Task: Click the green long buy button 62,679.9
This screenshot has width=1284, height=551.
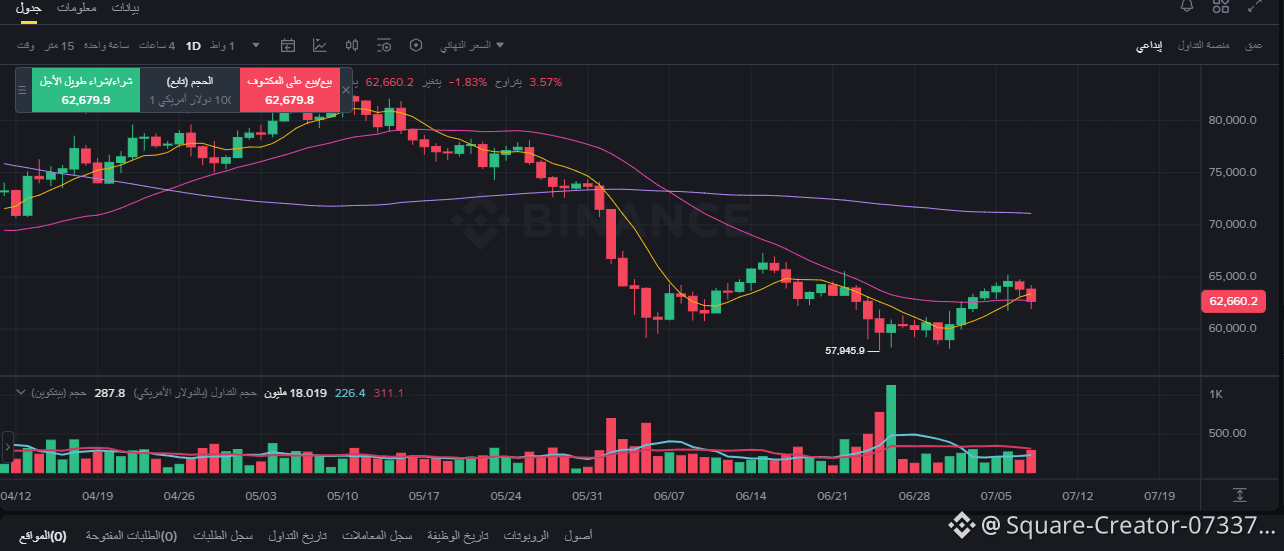Action: click(86, 90)
